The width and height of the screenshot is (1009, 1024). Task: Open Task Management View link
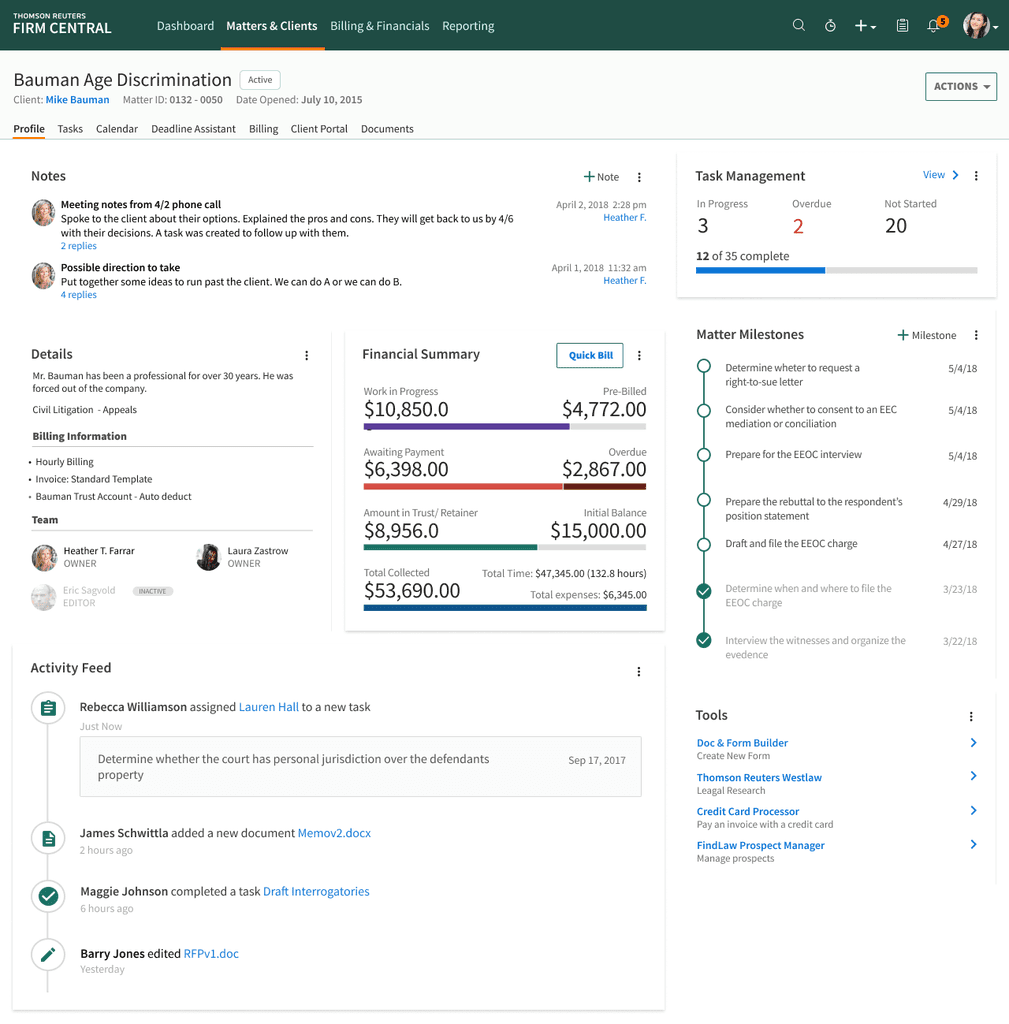pyautogui.click(x=941, y=174)
